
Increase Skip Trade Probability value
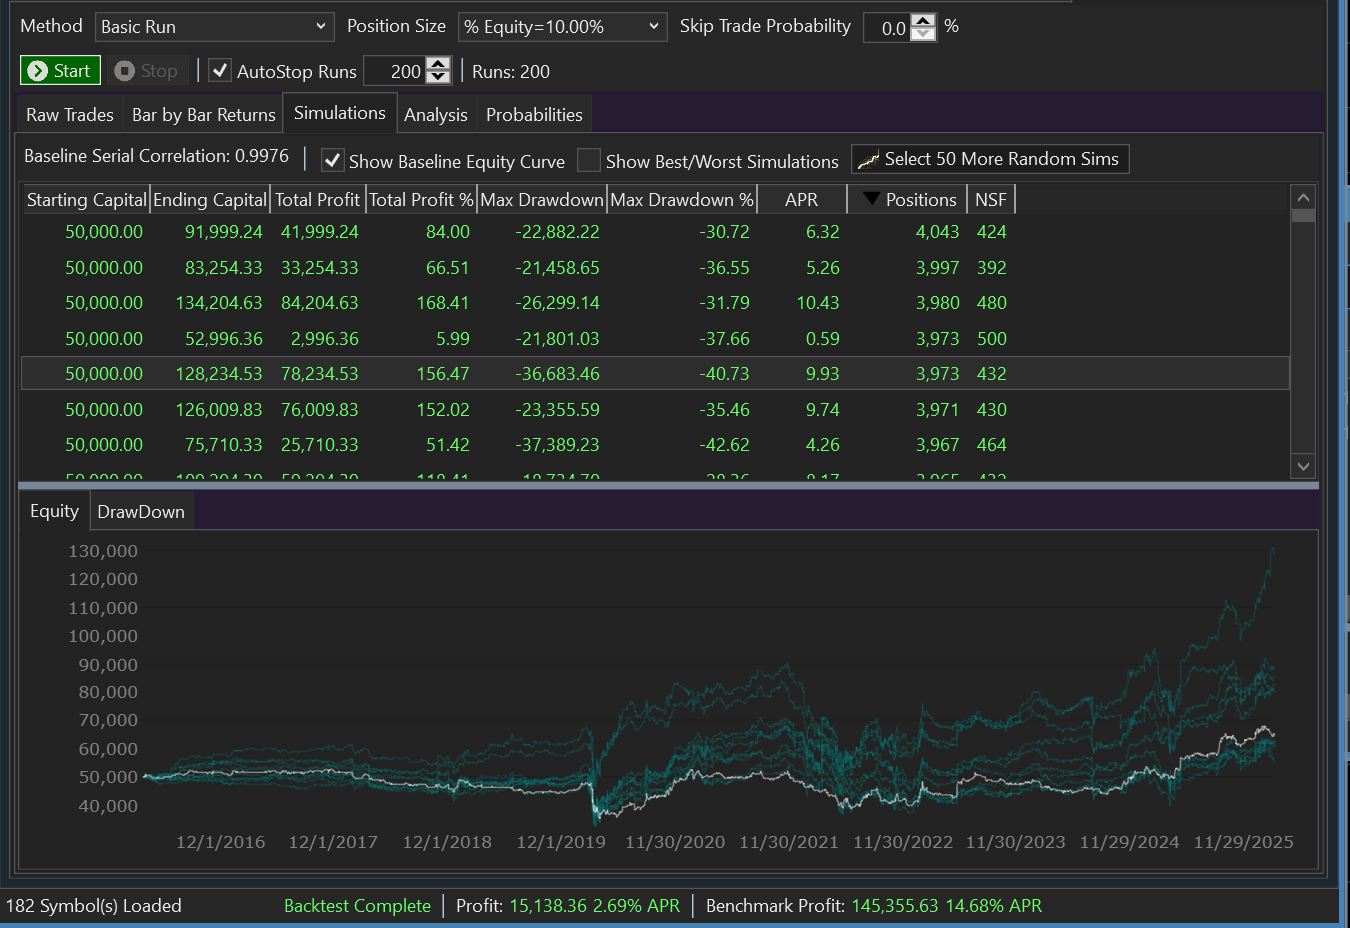924,21
